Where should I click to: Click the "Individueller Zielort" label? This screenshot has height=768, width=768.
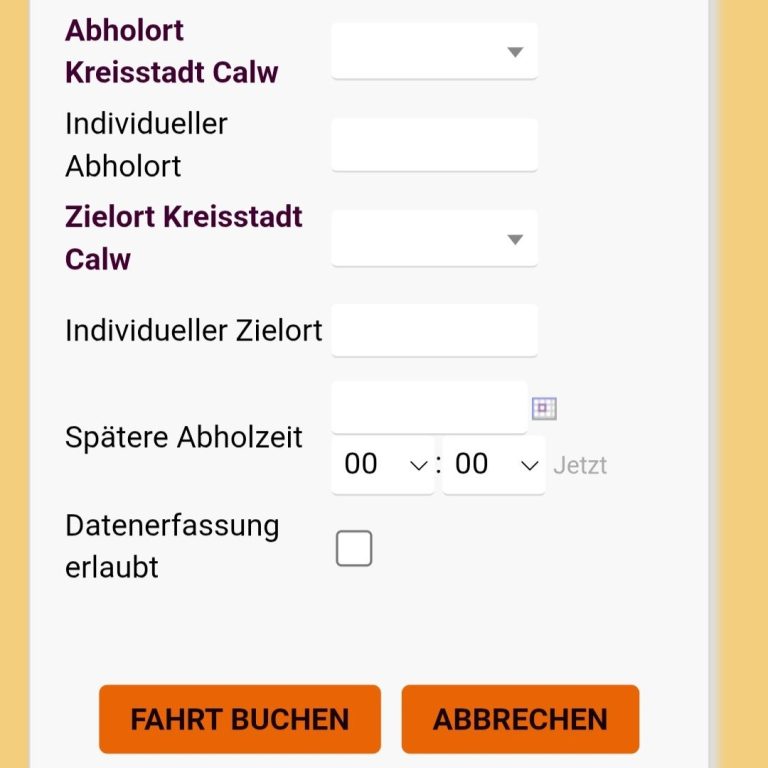point(193,330)
